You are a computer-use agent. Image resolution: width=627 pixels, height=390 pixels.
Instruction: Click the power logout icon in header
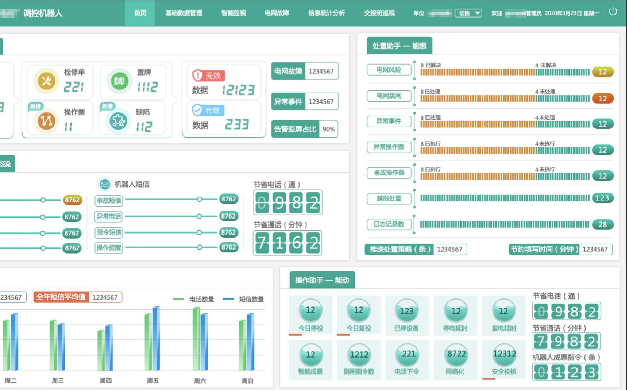point(613,12)
